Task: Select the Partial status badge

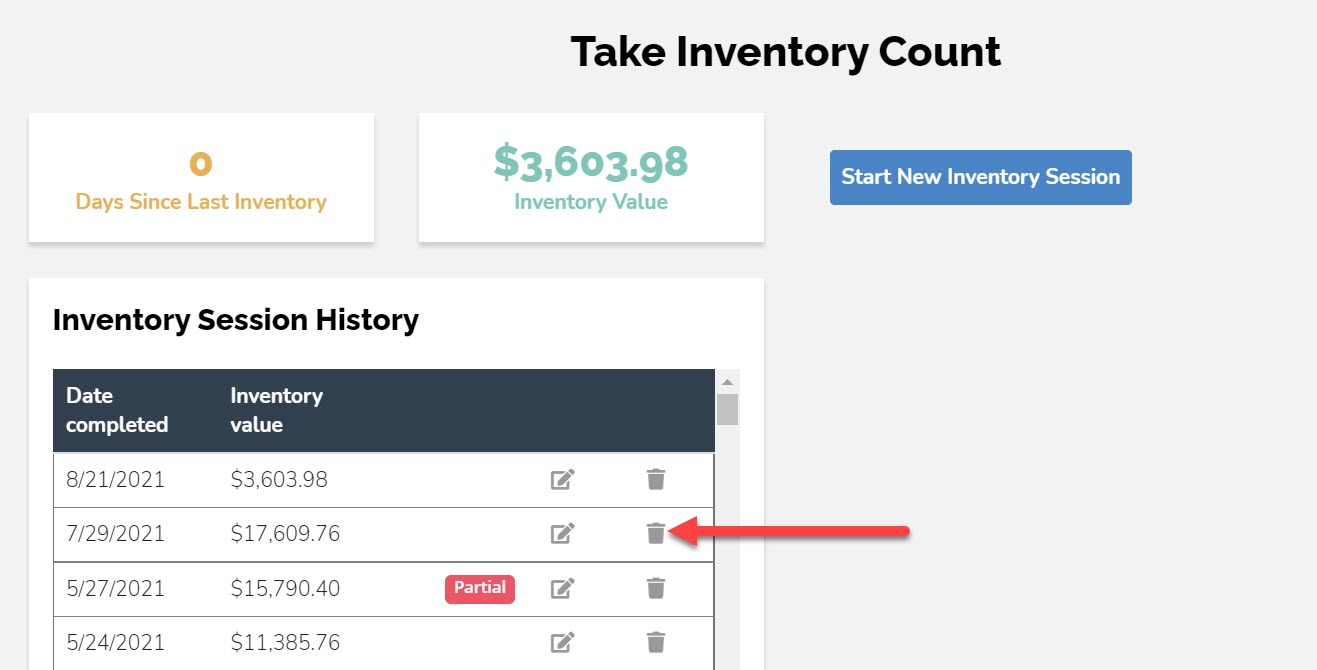Action: [x=480, y=588]
